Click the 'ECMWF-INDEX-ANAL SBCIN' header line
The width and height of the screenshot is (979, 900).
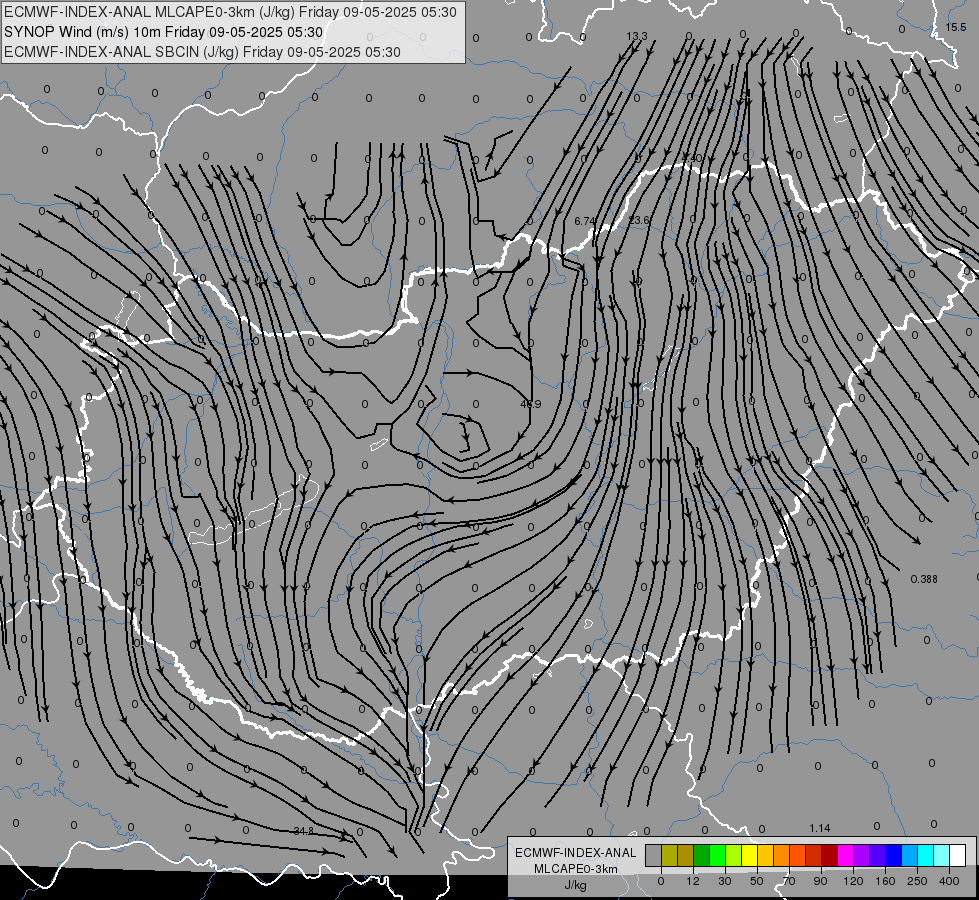(x=202, y=52)
